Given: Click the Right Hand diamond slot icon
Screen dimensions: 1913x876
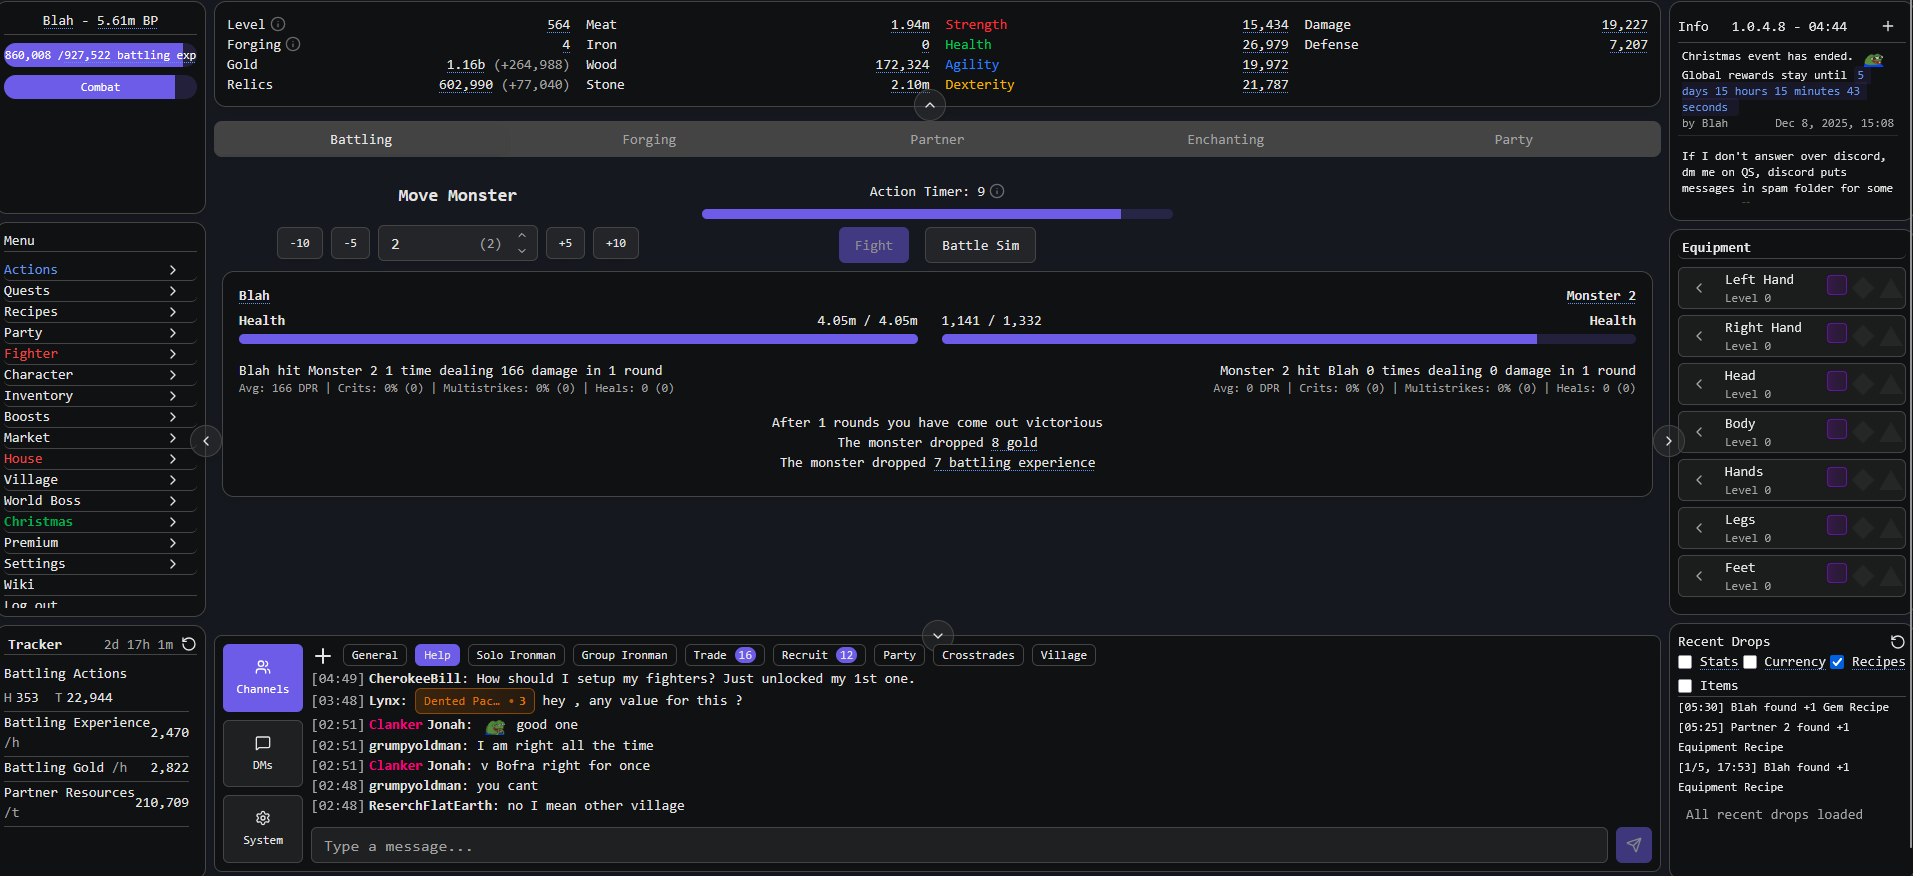Looking at the screenshot, I should pos(1863,337).
